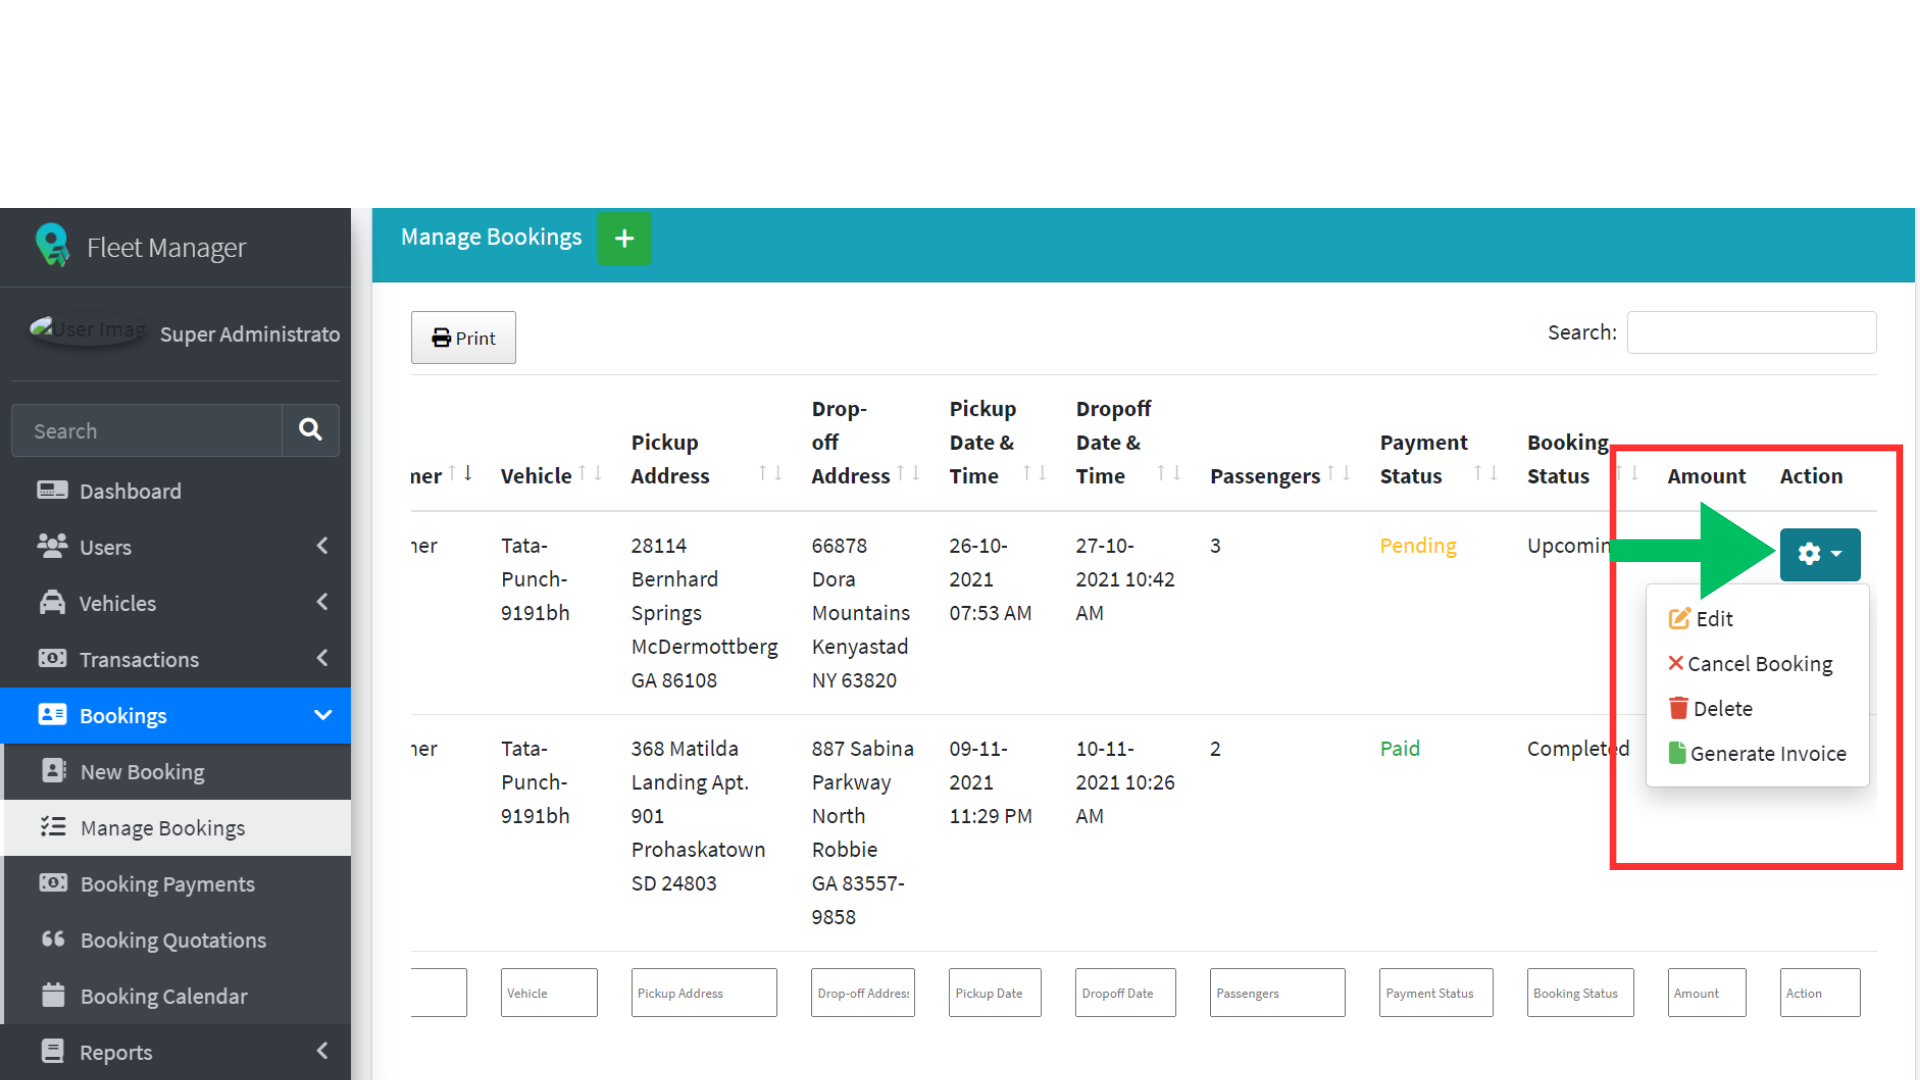Click the 368 Matilda Landing pickup address cell
The width and height of the screenshot is (1920, 1080).
pos(698,816)
